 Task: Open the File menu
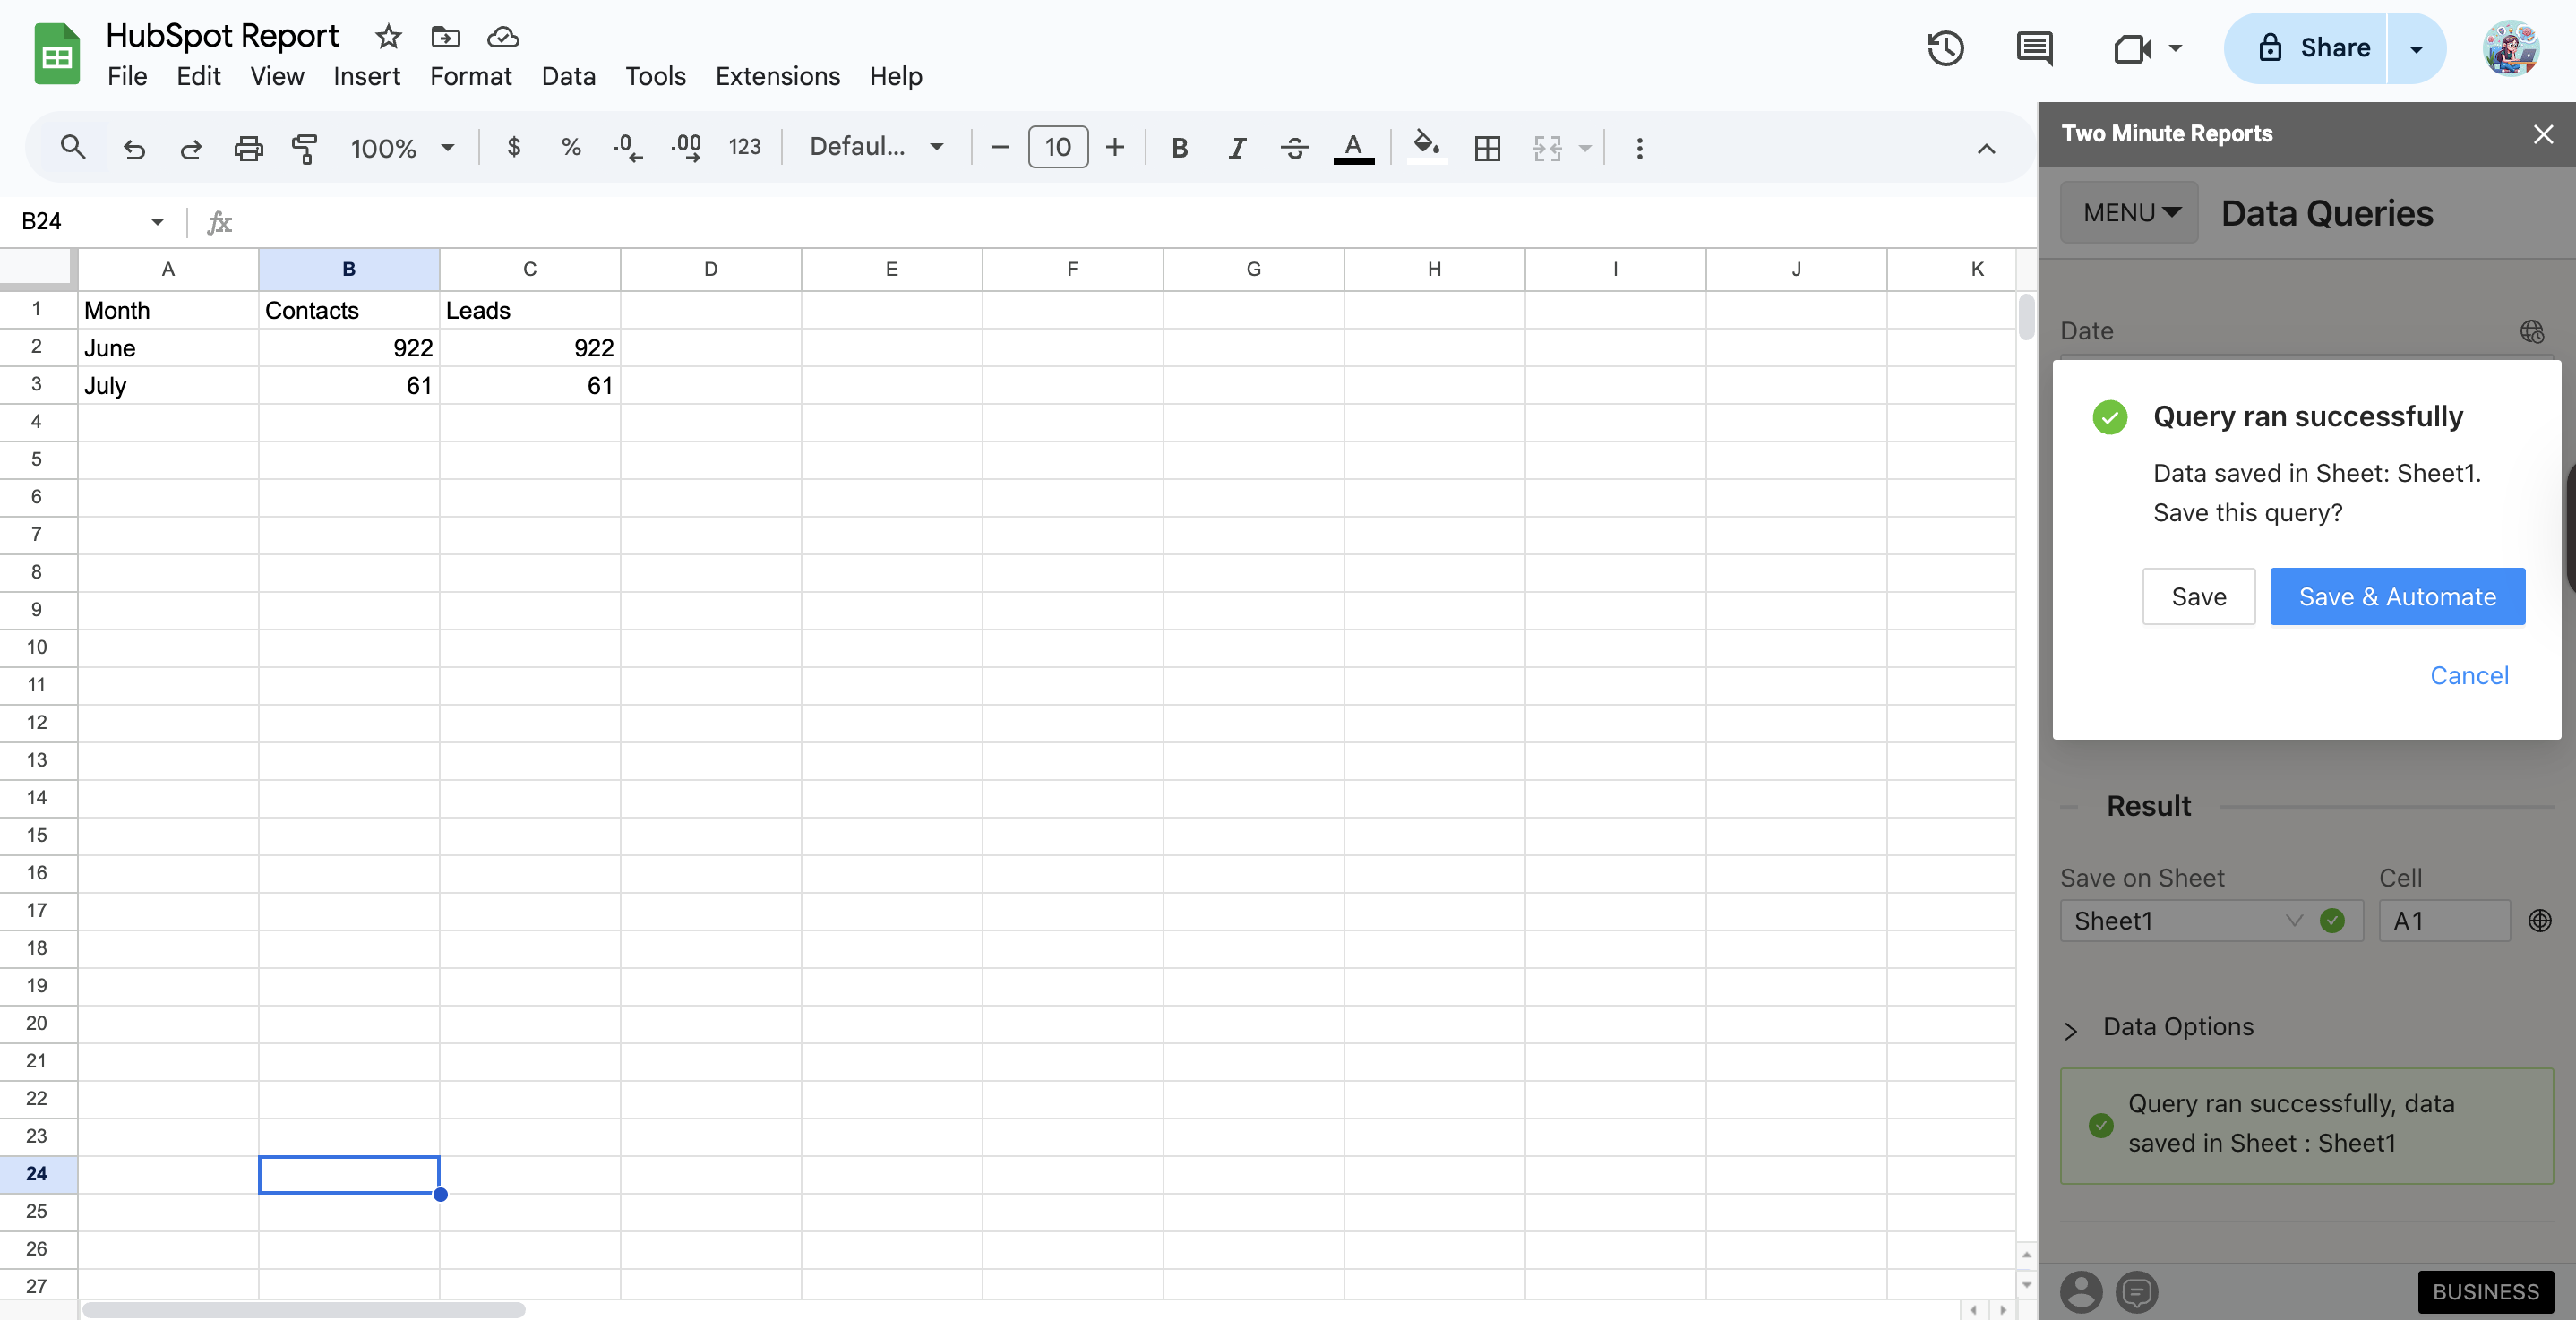pos(127,76)
